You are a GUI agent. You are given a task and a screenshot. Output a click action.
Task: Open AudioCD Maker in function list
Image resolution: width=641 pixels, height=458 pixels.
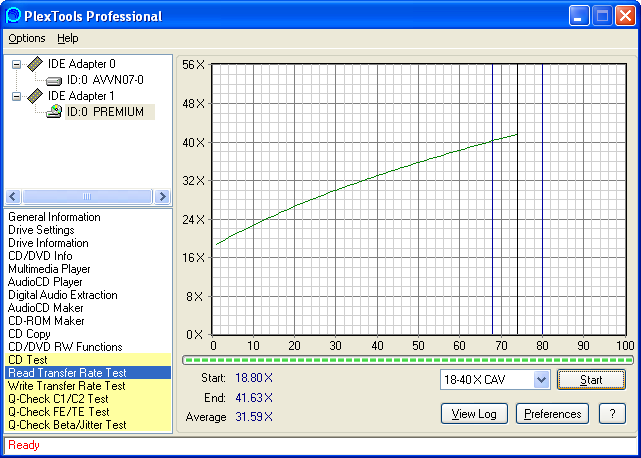(x=87, y=308)
